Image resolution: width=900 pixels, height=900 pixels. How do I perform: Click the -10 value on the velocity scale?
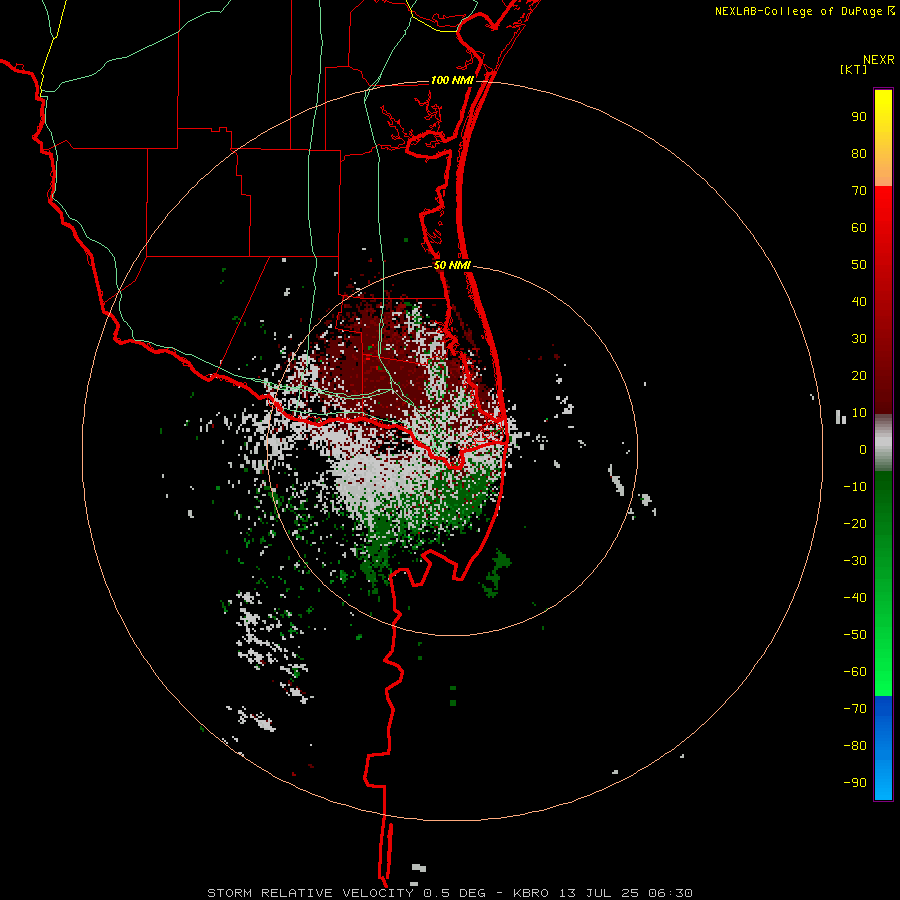(x=855, y=487)
